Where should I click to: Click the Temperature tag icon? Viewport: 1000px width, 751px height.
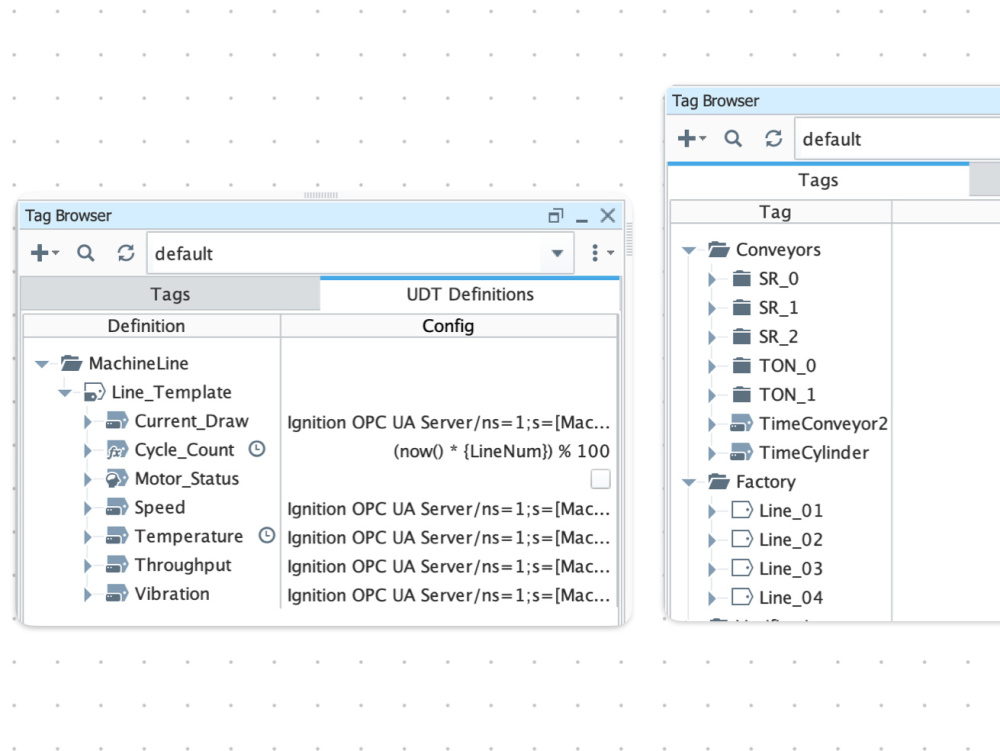coord(117,536)
